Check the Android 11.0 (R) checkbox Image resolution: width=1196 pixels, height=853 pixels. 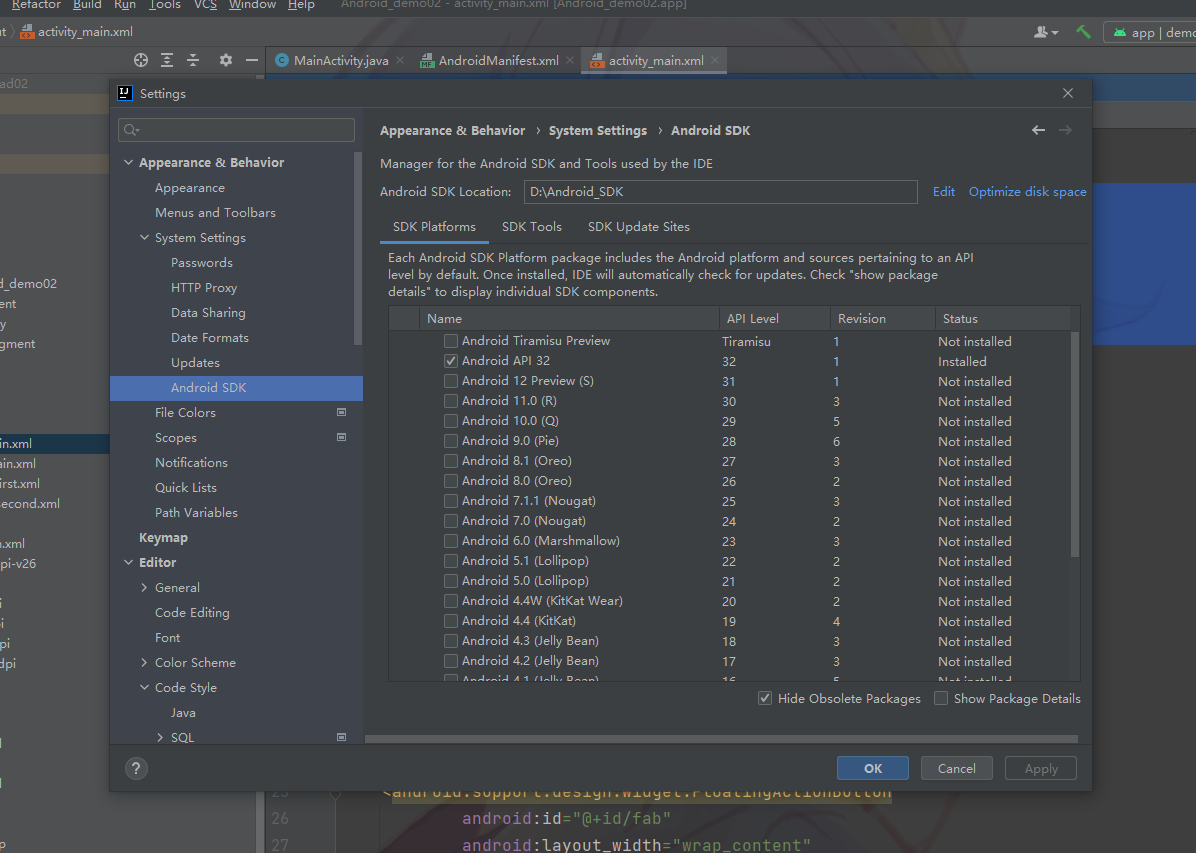pyautogui.click(x=451, y=401)
